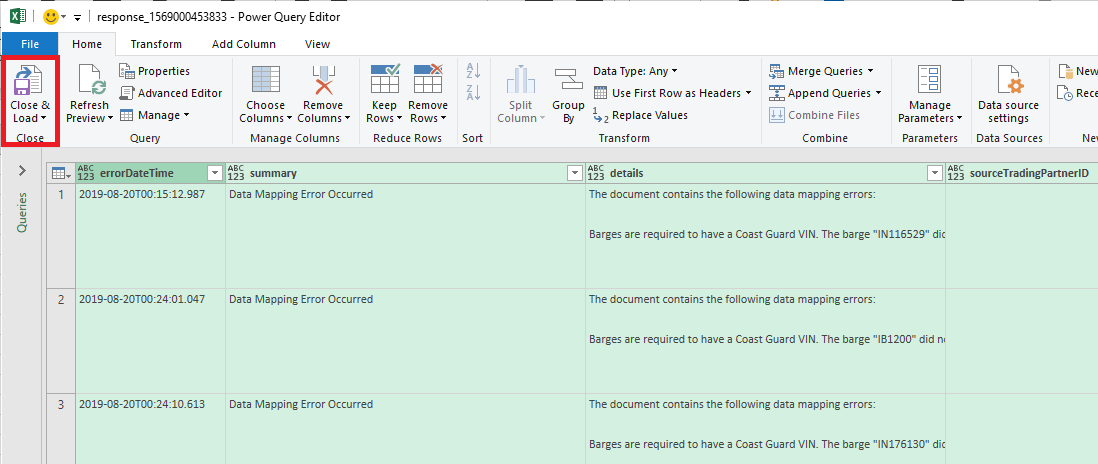Click the Group By icon
The height and width of the screenshot is (464, 1098).
(x=568, y=78)
